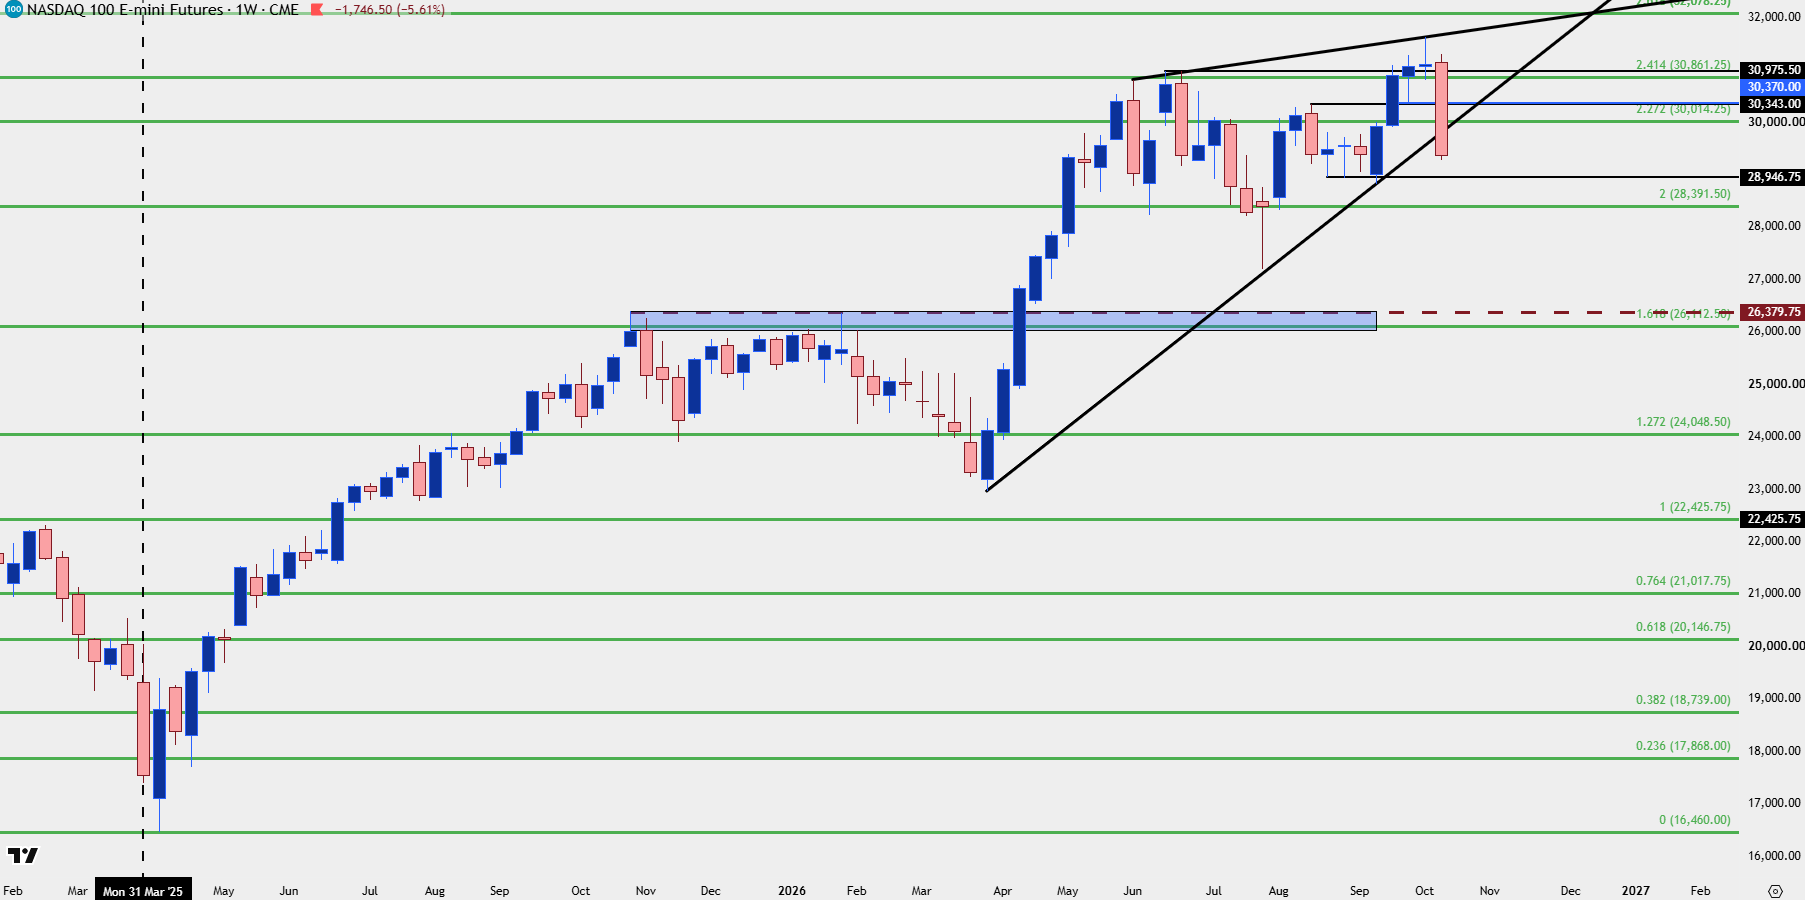The width and height of the screenshot is (1805, 900).
Task: Click the red flag marker beside CME
Action: [x=317, y=10]
